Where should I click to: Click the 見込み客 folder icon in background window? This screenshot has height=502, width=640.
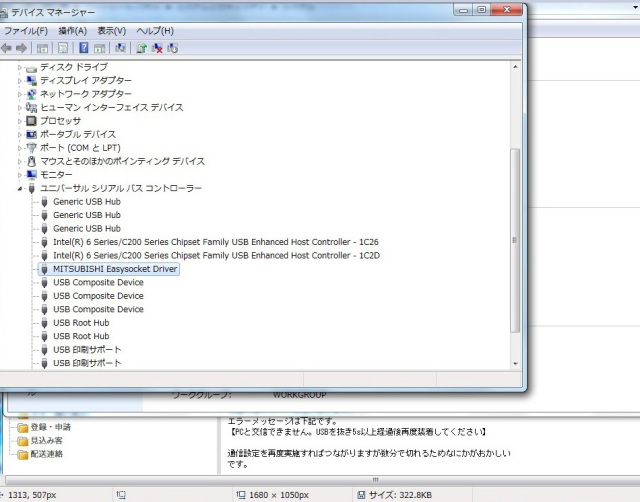click(x=23, y=441)
